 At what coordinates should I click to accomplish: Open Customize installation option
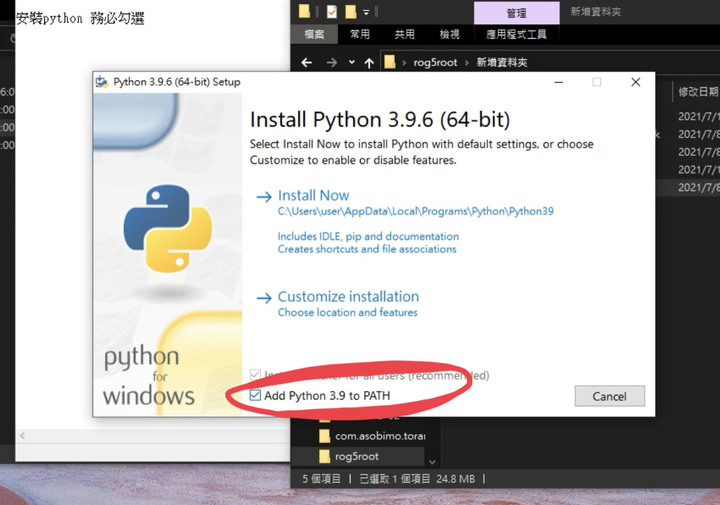click(348, 297)
